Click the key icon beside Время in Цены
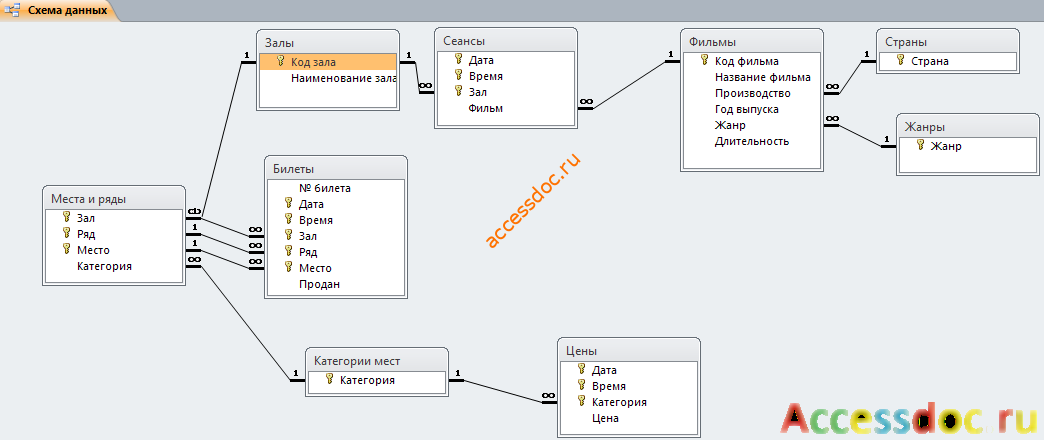This screenshot has width=1044, height=440. pos(581,385)
